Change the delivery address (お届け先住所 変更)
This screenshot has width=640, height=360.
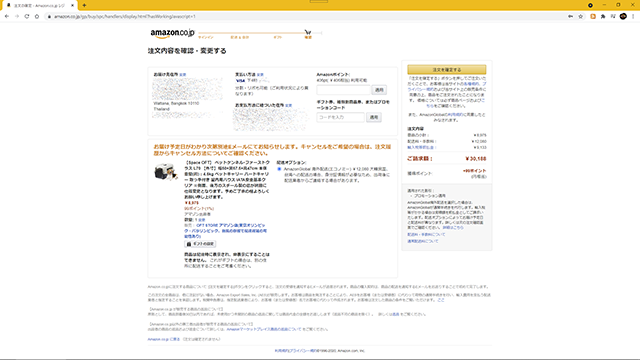[x=182, y=75]
